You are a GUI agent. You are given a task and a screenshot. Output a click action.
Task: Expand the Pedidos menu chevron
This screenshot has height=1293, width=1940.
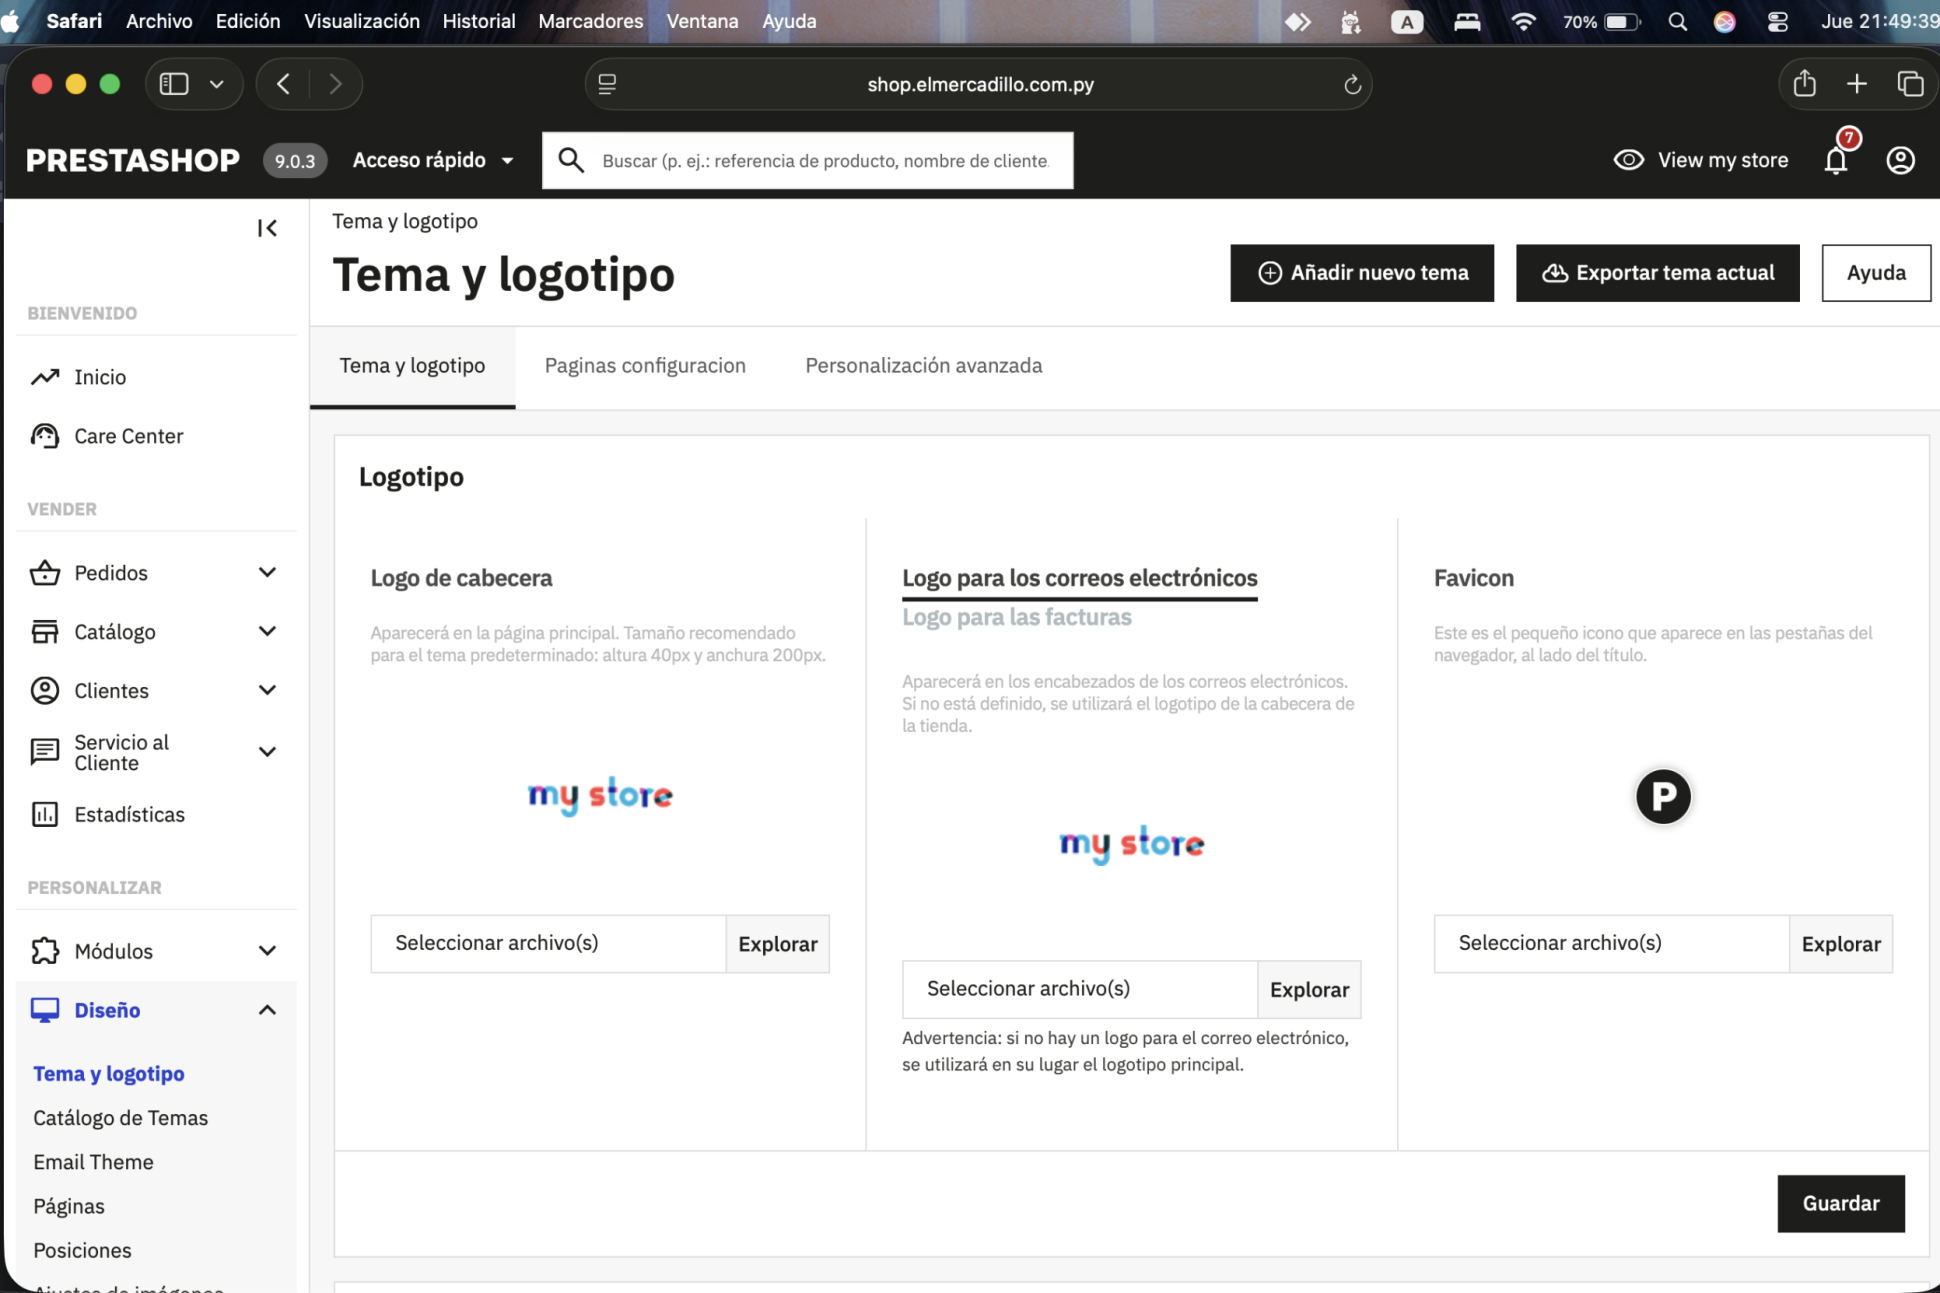pyautogui.click(x=267, y=572)
